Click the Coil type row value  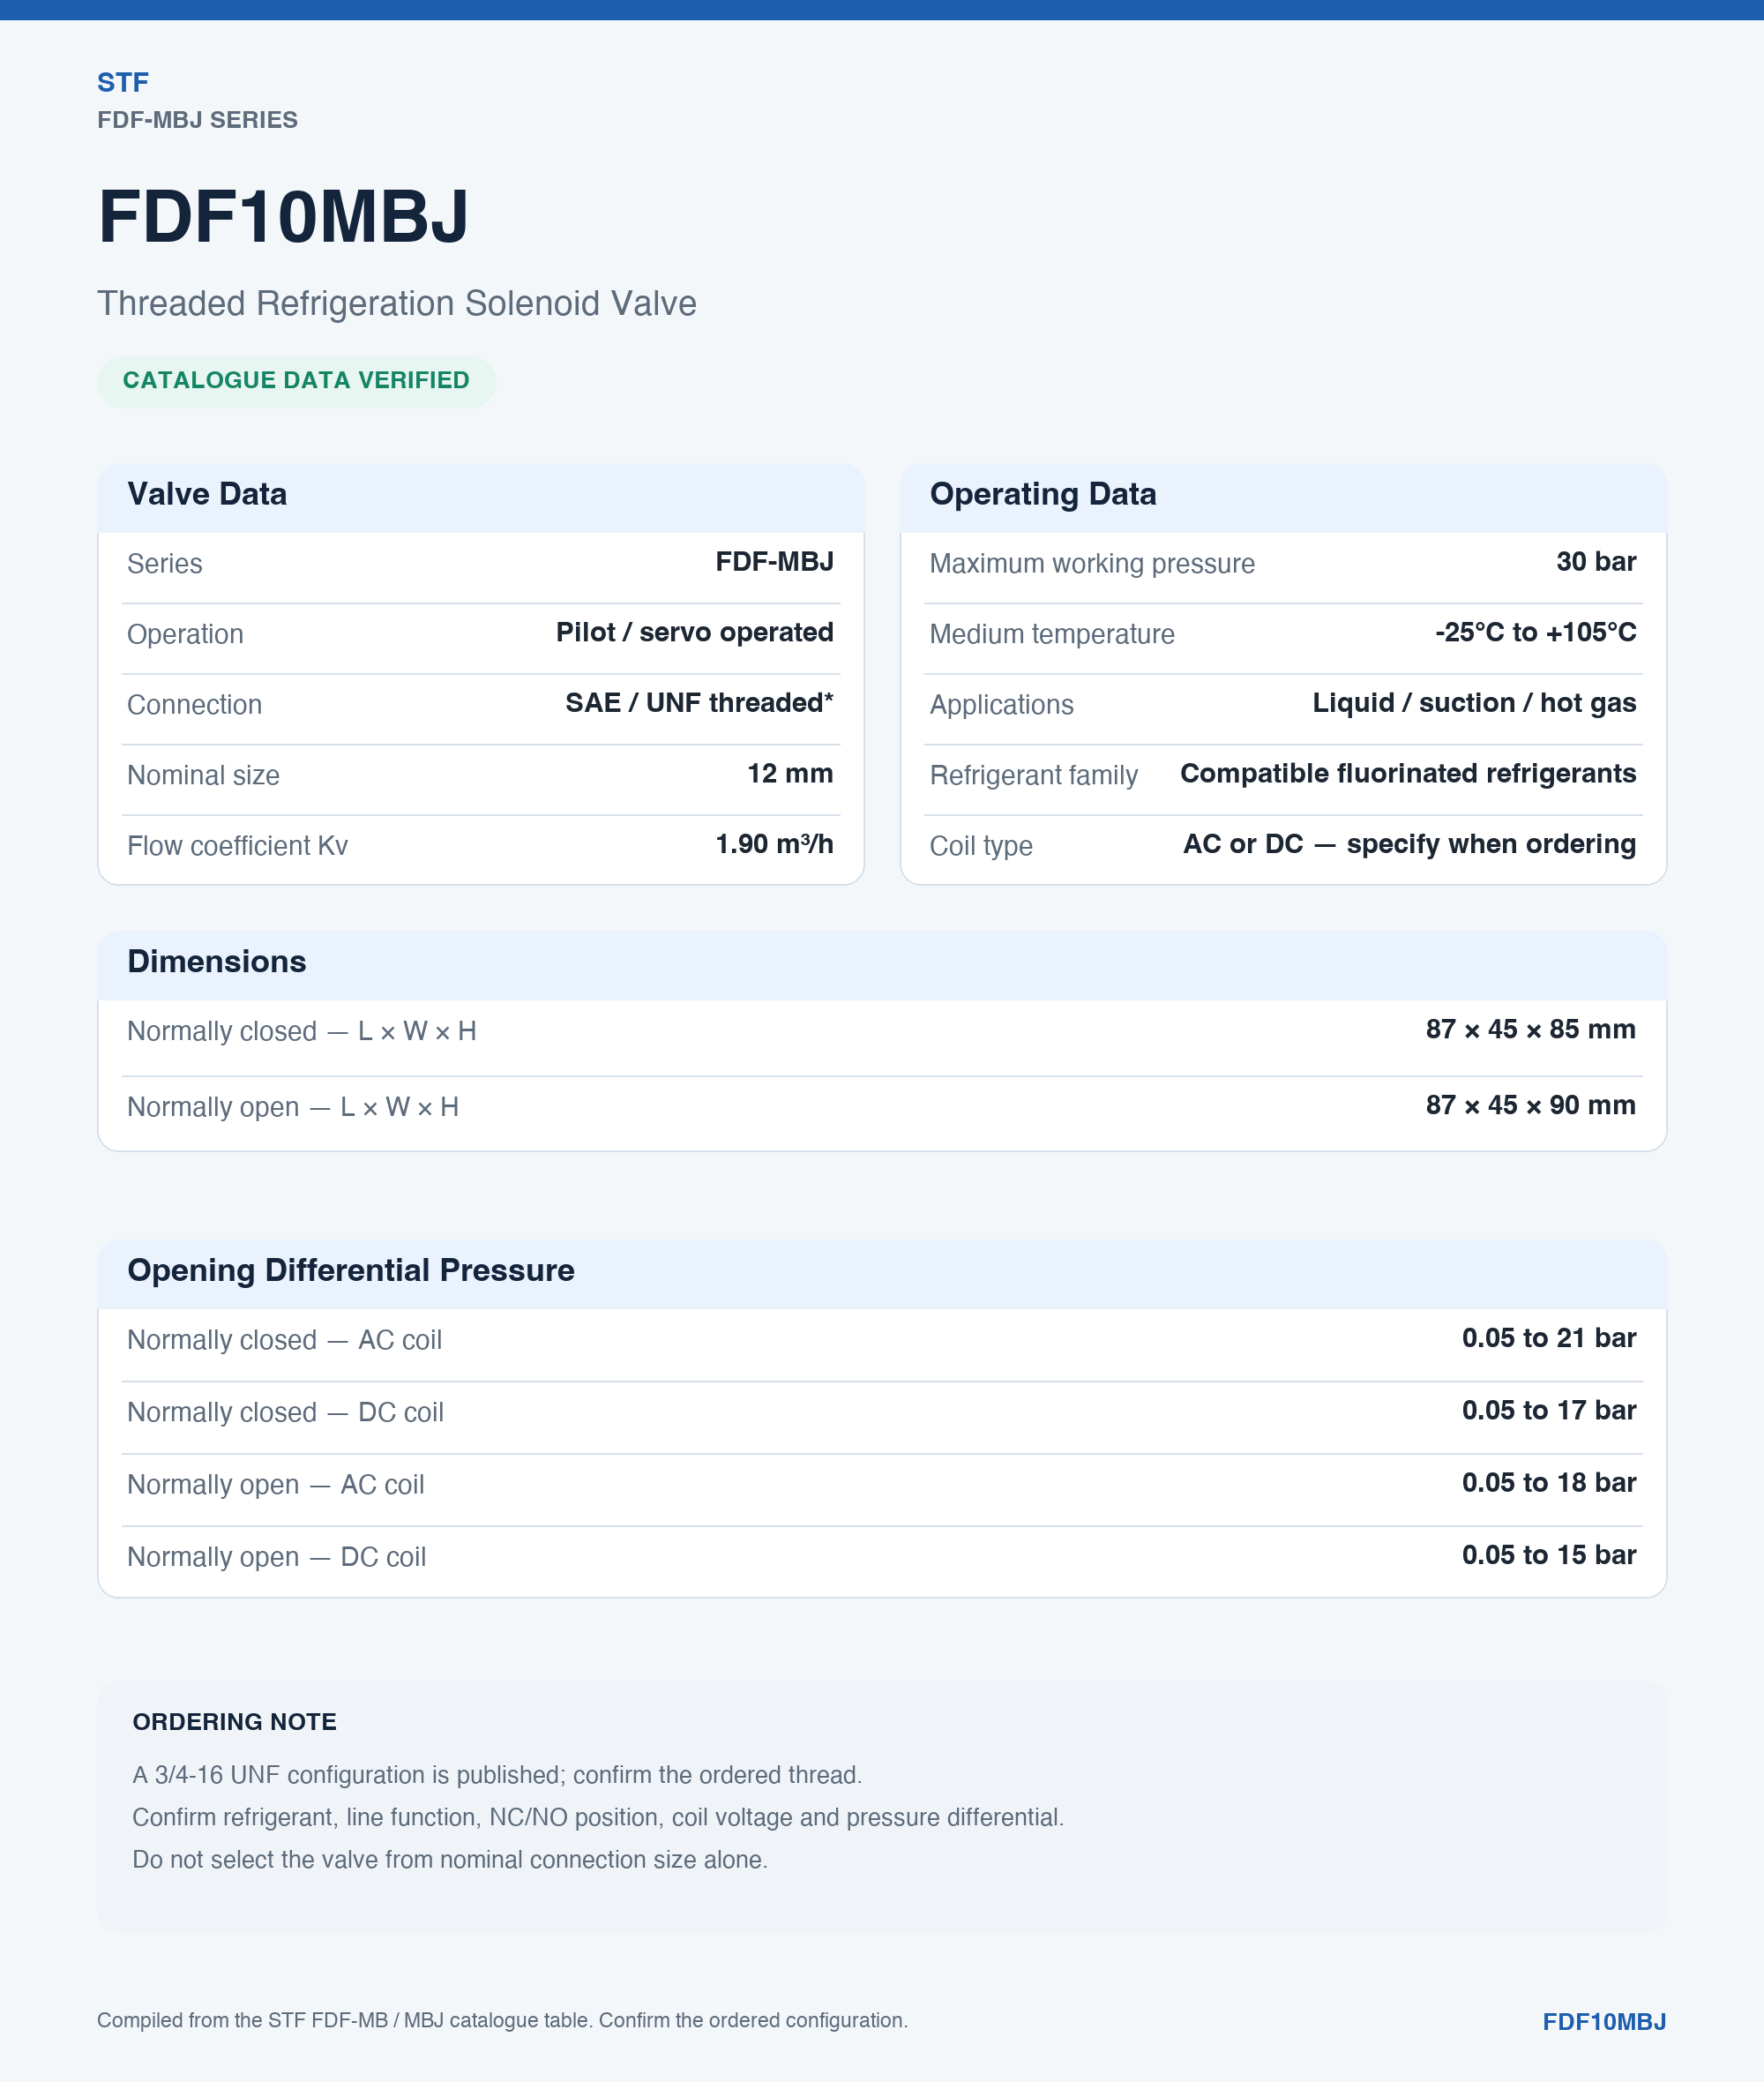(x=1409, y=844)
